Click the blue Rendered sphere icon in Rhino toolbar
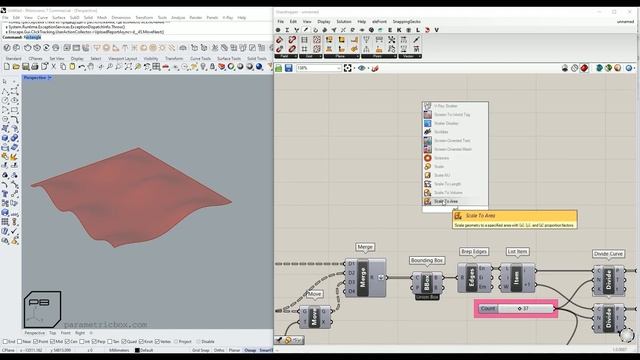Viewport: 640px width, 360px height. 259,67
